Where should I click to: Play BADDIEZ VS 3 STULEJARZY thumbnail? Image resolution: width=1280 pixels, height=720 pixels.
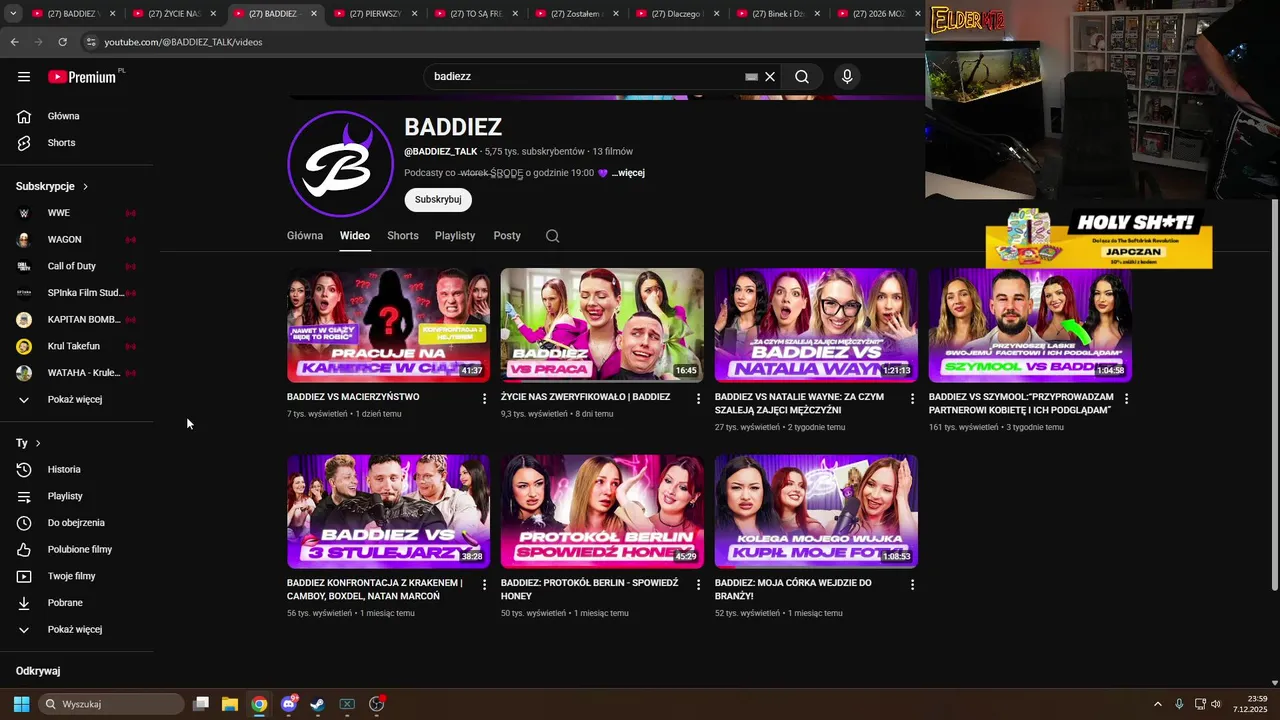coord(388,512)
